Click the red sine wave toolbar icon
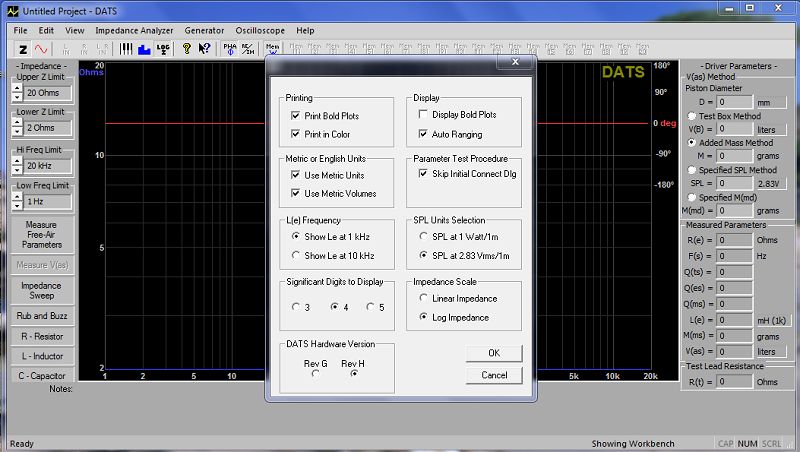 (41, 49)
